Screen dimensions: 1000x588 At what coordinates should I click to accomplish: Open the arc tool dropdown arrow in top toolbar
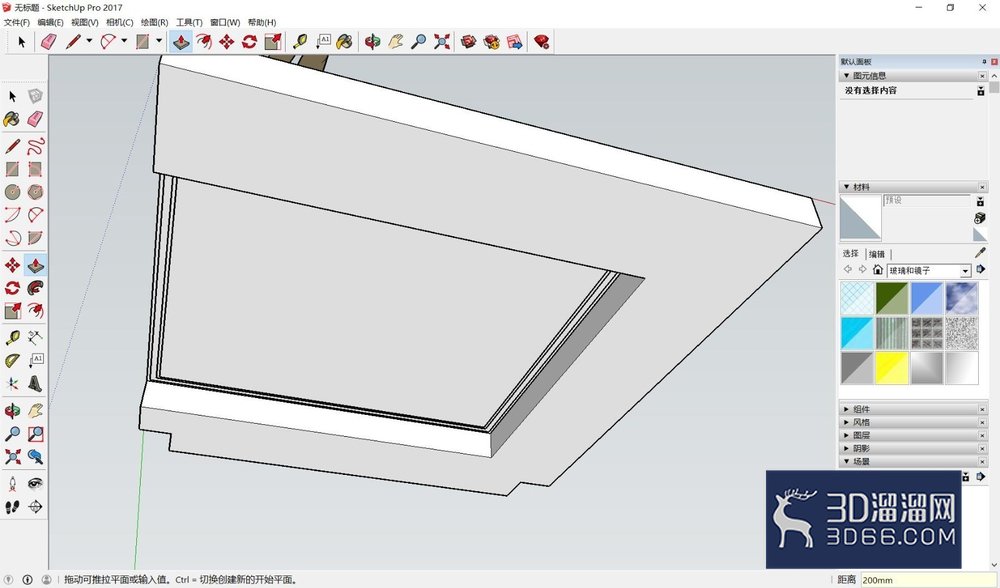[124, 41]
